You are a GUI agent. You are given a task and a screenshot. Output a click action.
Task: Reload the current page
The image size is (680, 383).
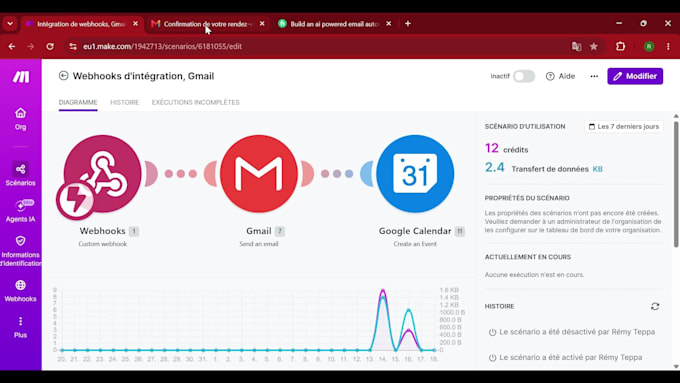[x=50, y=46]
